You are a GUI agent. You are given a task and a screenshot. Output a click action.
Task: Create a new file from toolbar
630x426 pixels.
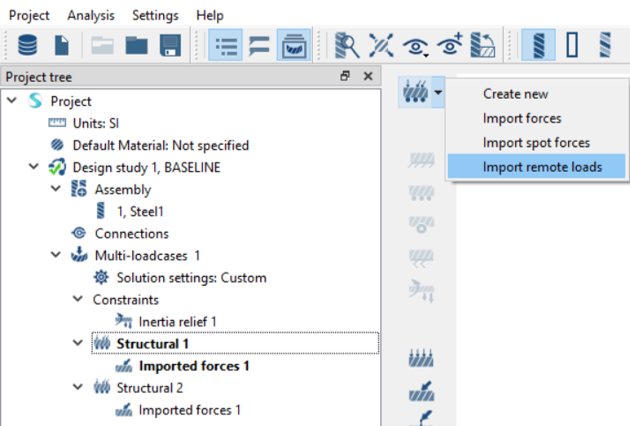point(61,45)
